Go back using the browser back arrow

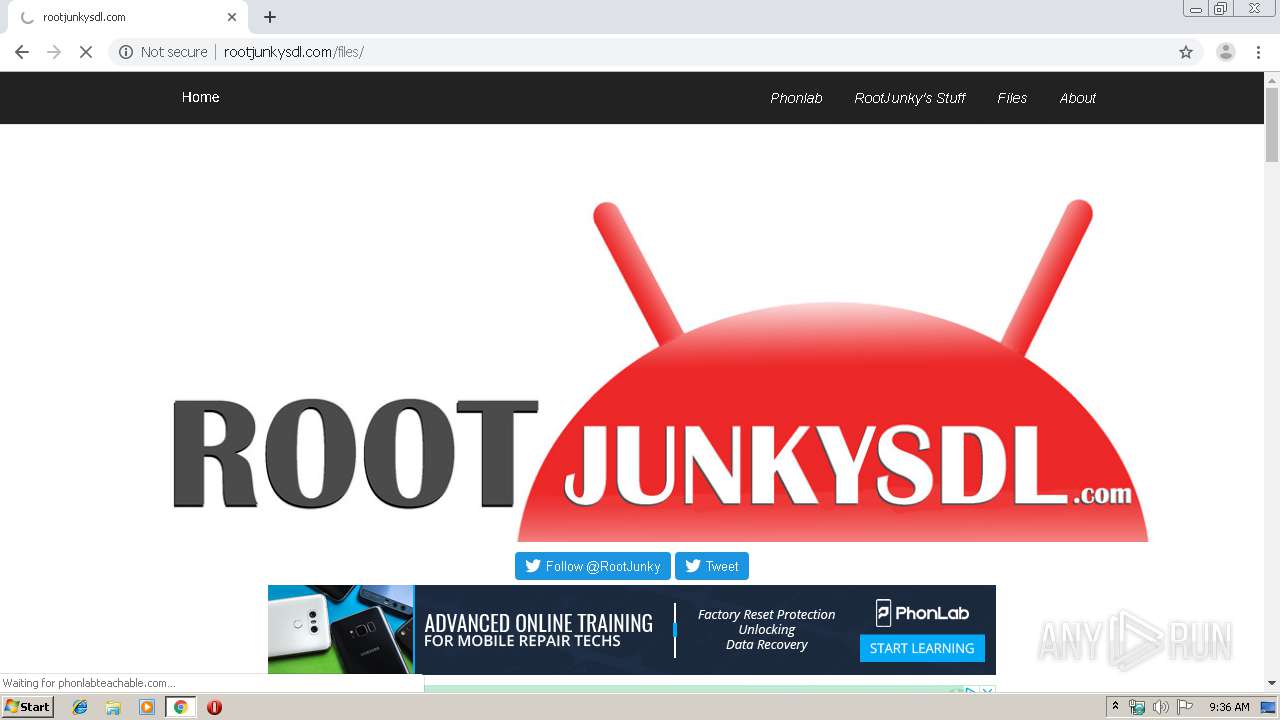pyautogui.click(x=22, y=52)
